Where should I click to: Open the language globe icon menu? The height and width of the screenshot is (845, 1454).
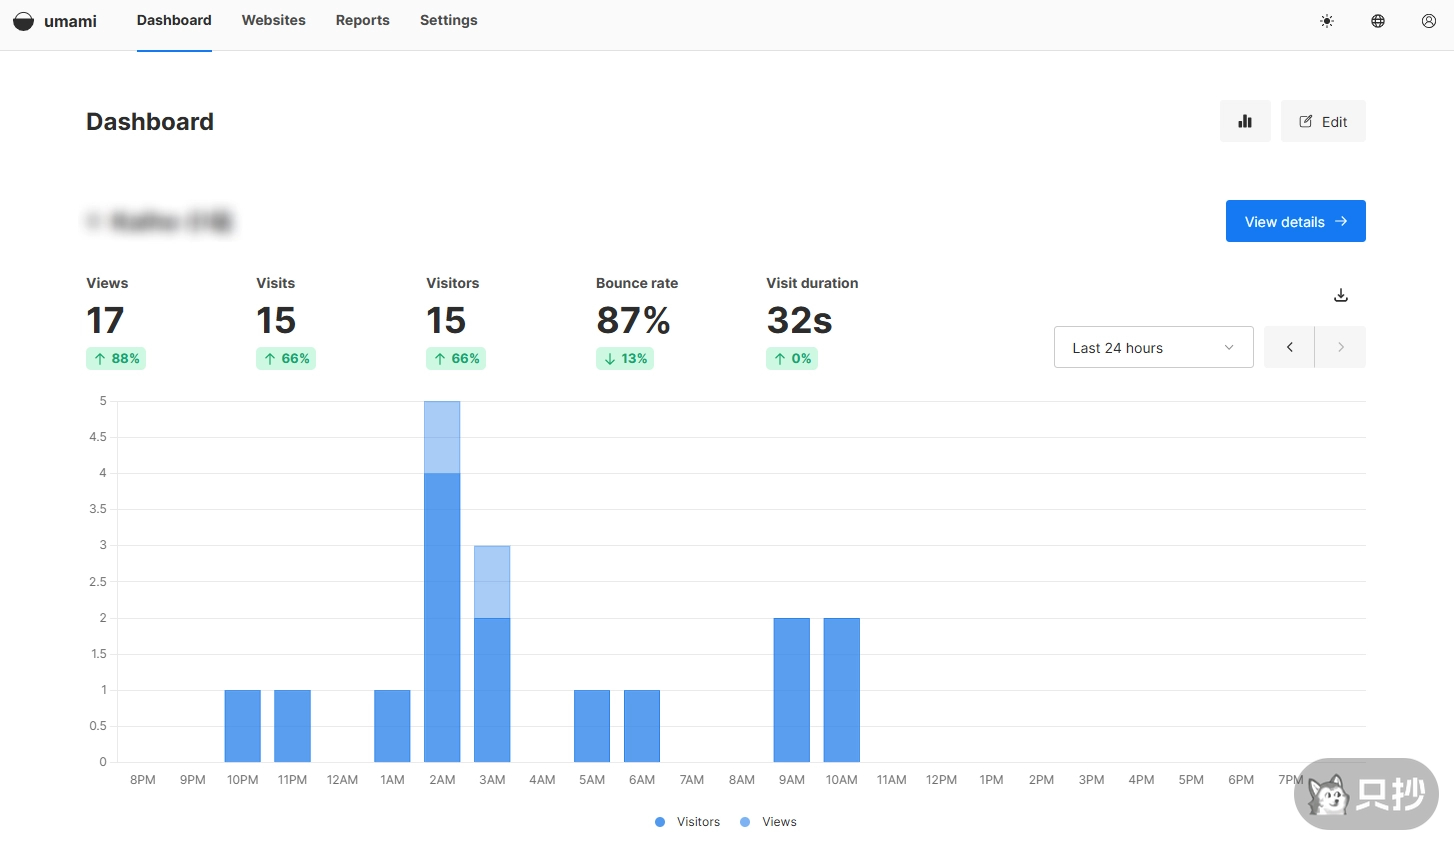[1378, 21]
